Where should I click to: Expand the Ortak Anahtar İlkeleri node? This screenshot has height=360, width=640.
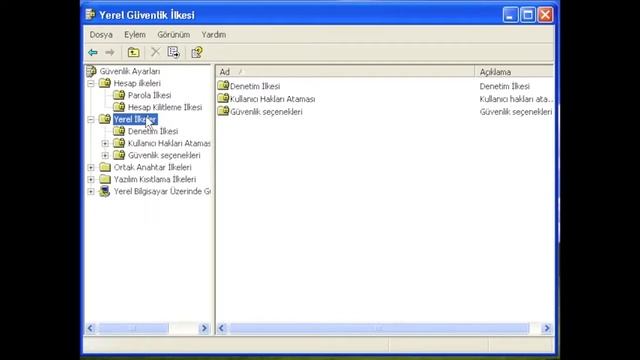[x=91, y=167]
